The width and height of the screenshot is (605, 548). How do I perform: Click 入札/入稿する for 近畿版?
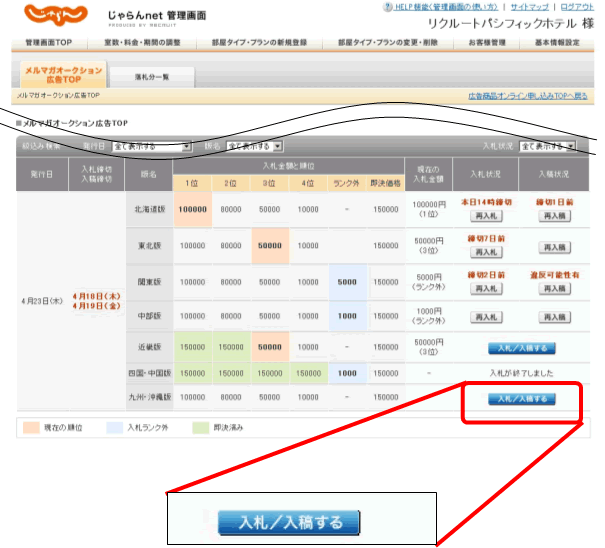(x=522, y=348)
